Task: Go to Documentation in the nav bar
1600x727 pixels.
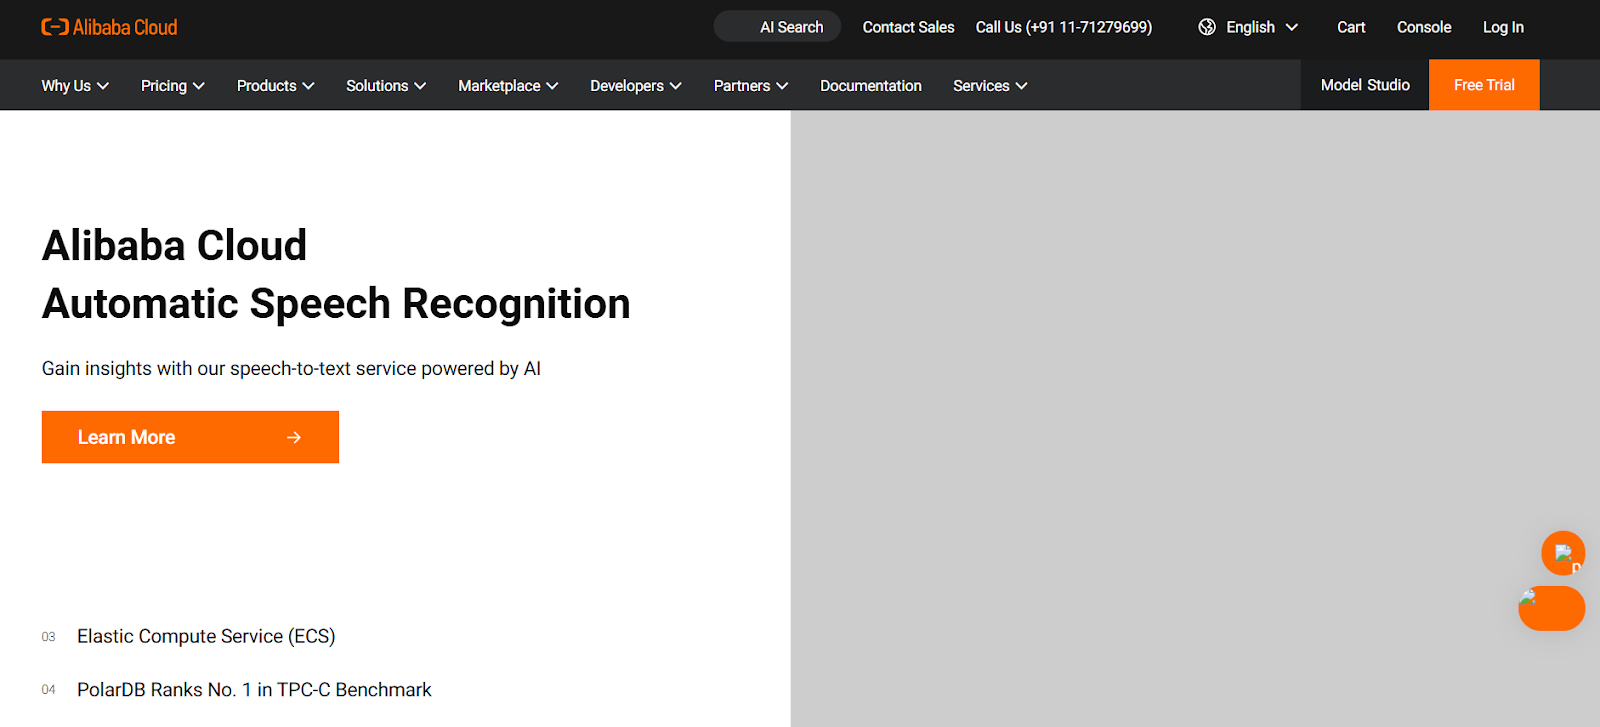Action: tap(871, 86)
